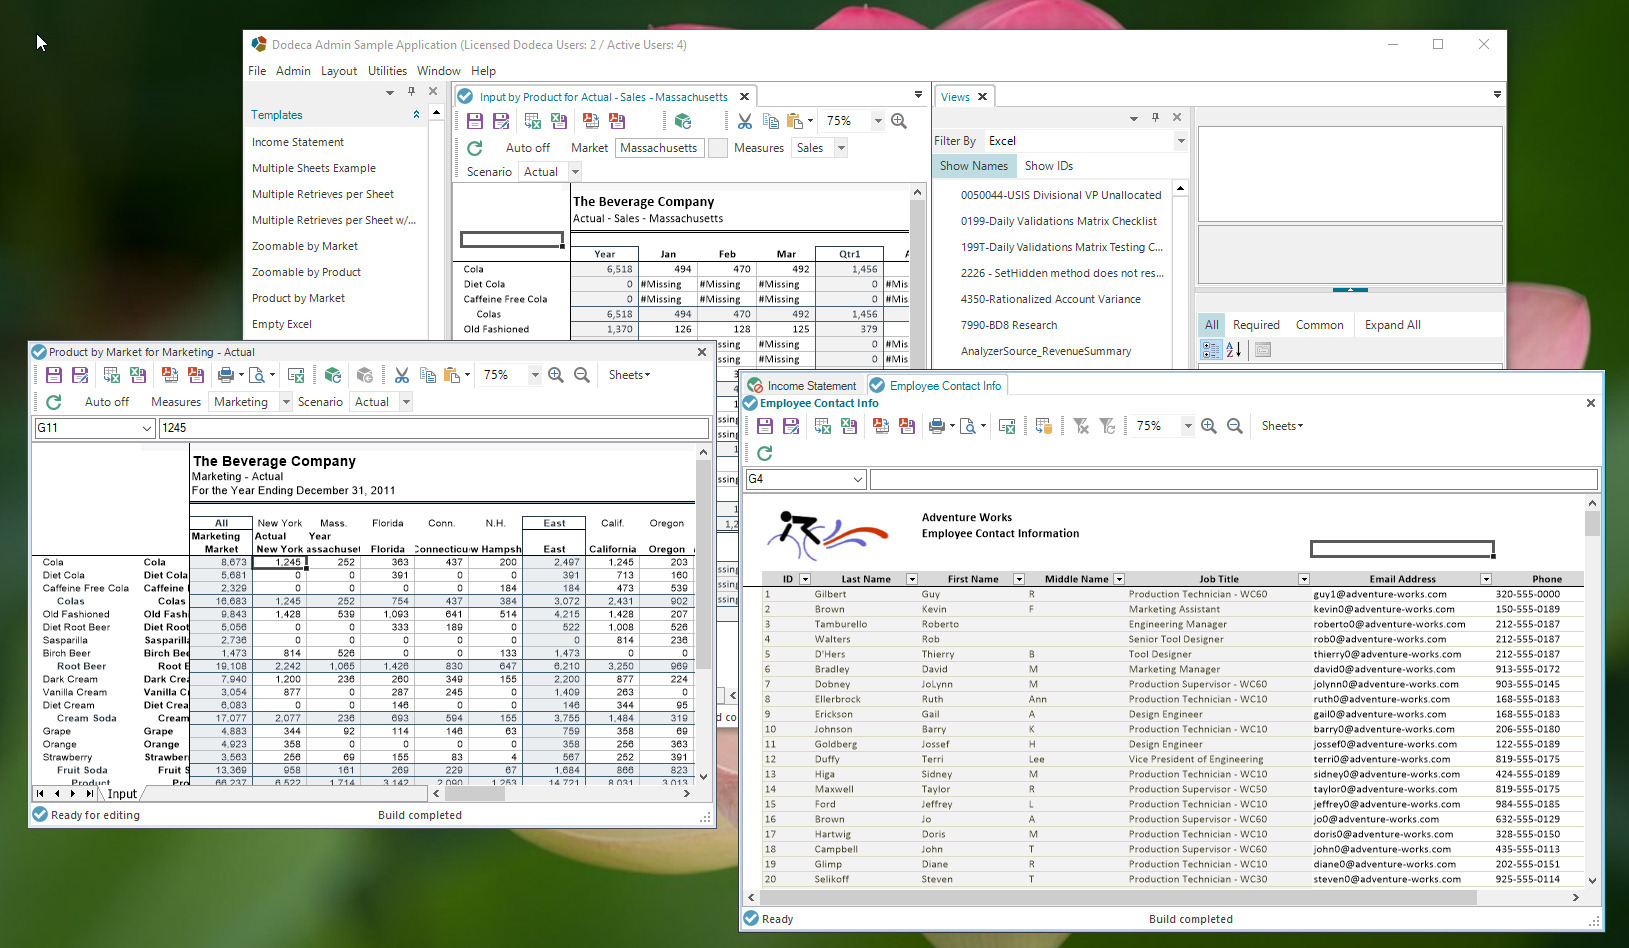Toggle Auto off in Product by Market window

[x=107, y=402]
